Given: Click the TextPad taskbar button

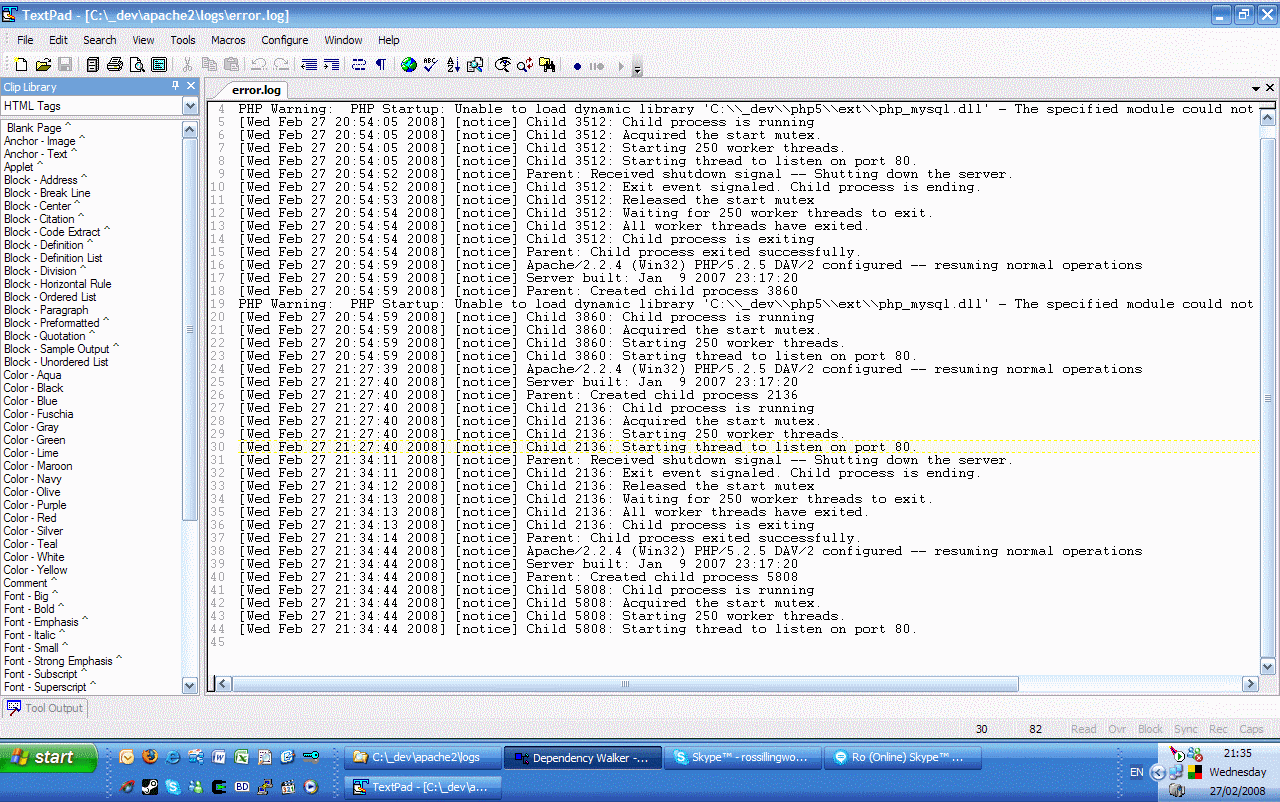Looking at the screenshot, I should (x=422, y=787).
